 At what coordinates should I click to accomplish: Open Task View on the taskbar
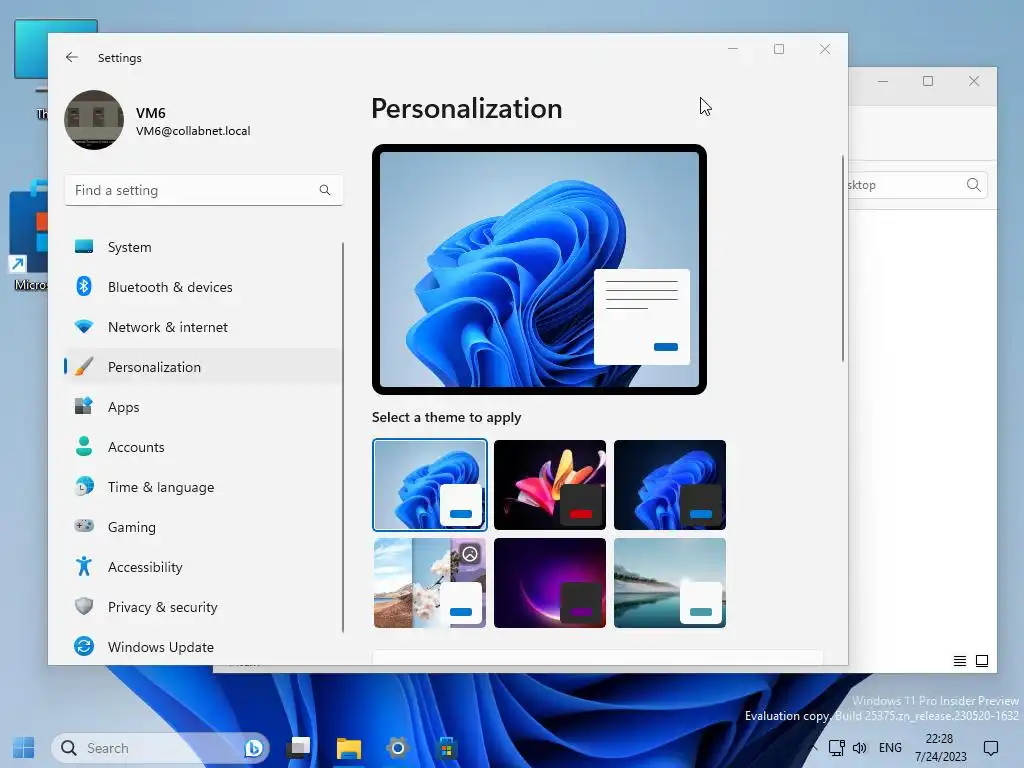click(x=299, y=748)
